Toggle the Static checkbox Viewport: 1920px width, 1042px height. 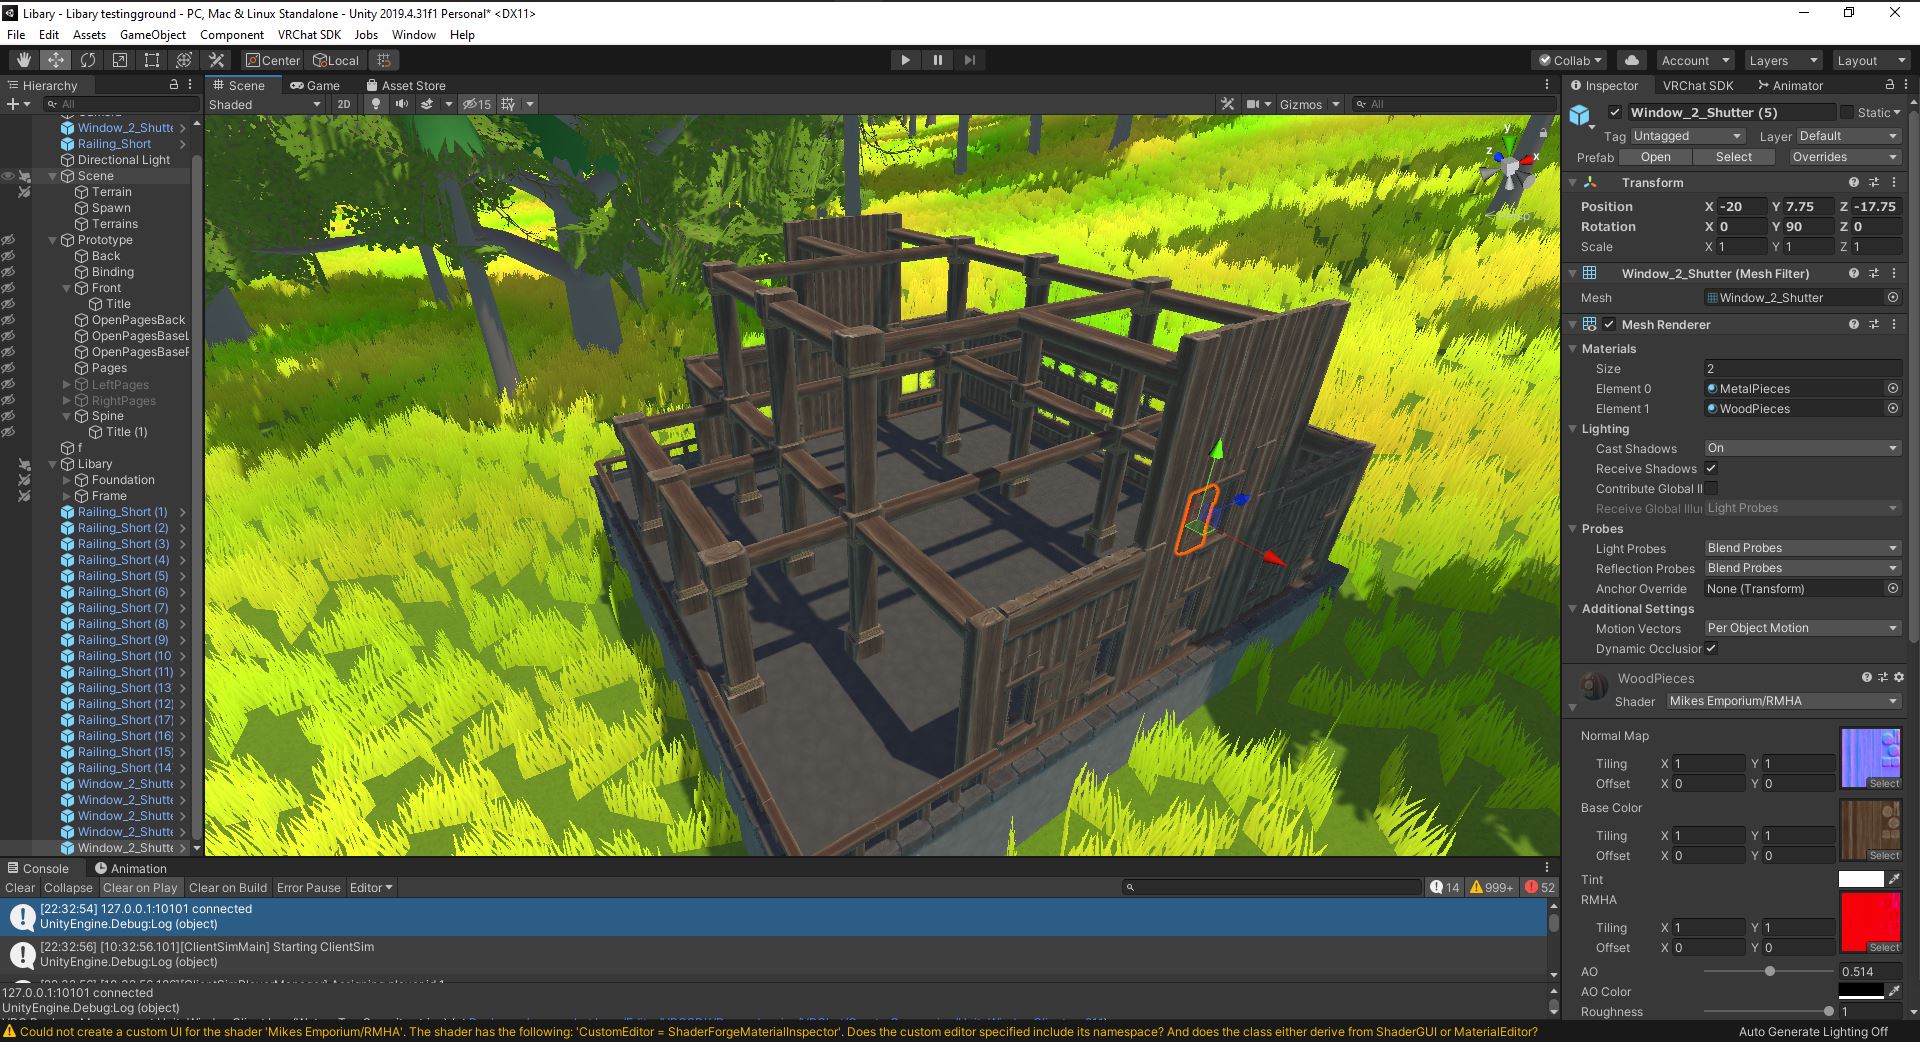[x=1847, y=112]
